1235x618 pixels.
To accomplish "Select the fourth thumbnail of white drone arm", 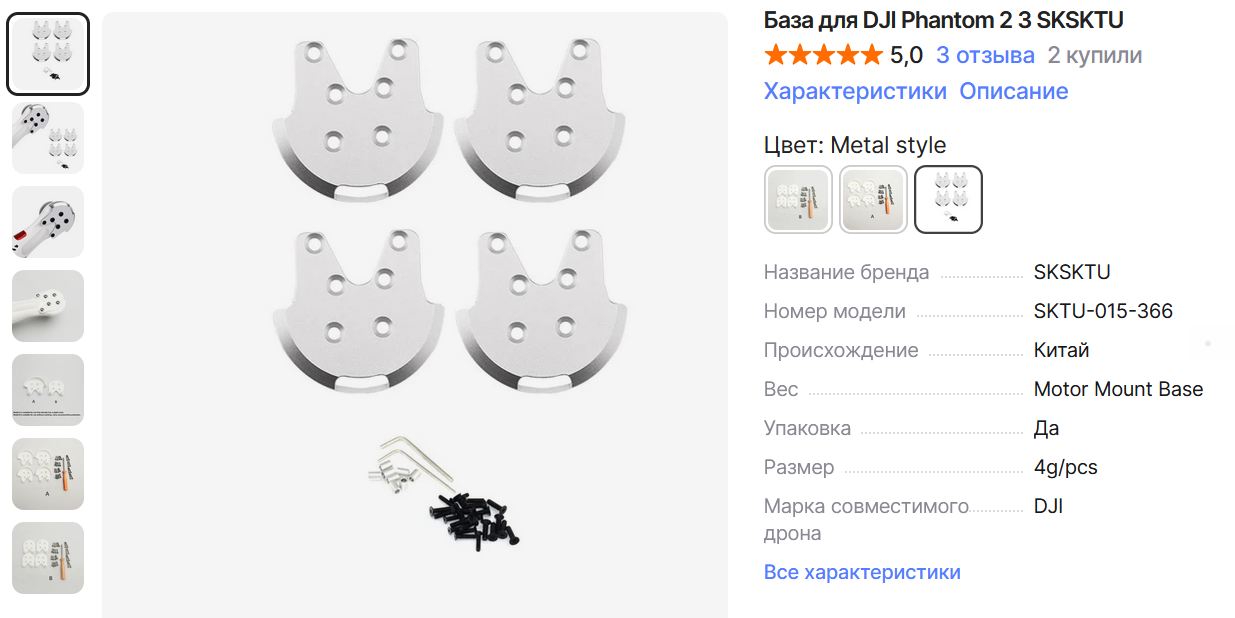I will tap(48, 306).
